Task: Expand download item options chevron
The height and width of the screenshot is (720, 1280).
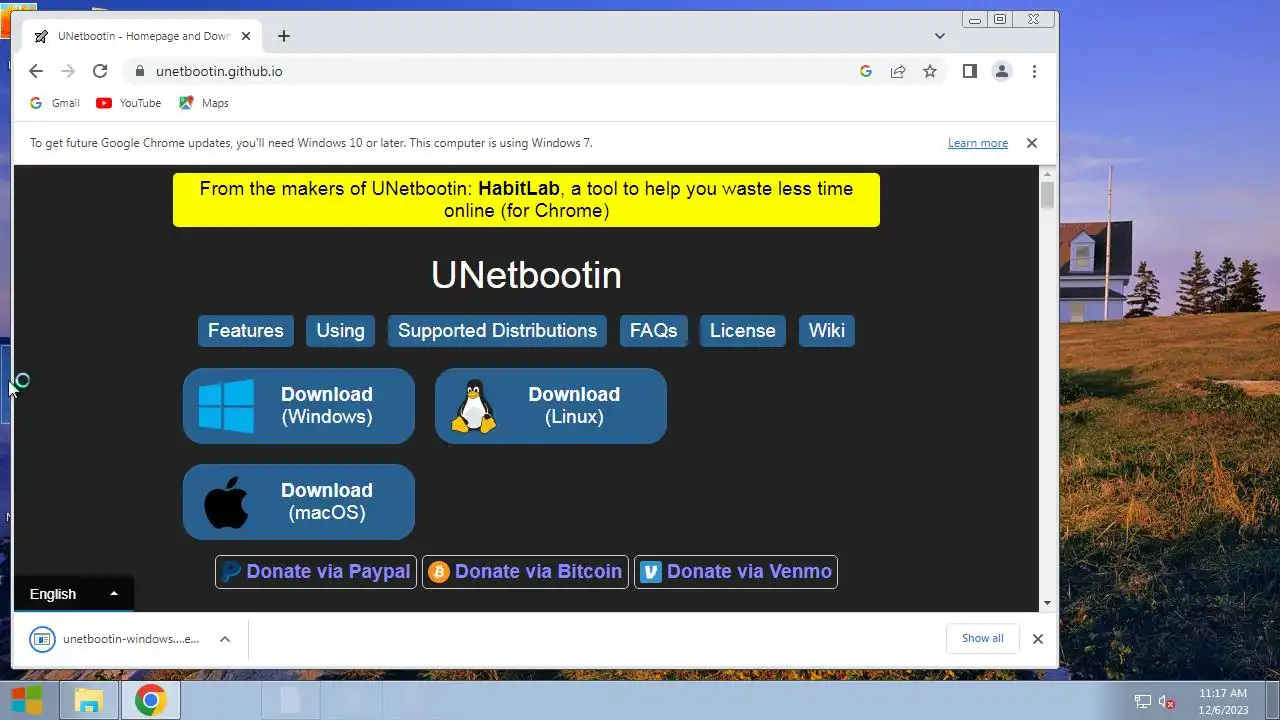Action: 225,639
